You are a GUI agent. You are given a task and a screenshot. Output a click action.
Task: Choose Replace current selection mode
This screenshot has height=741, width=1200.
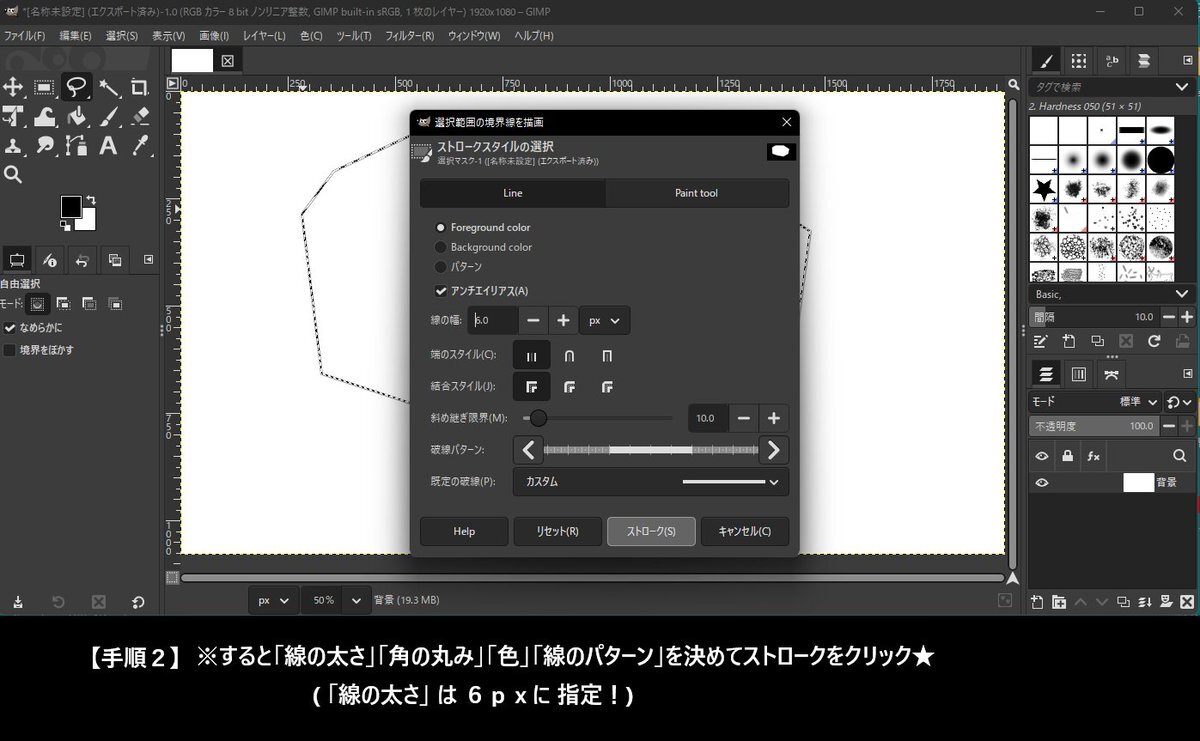(37, 303)
